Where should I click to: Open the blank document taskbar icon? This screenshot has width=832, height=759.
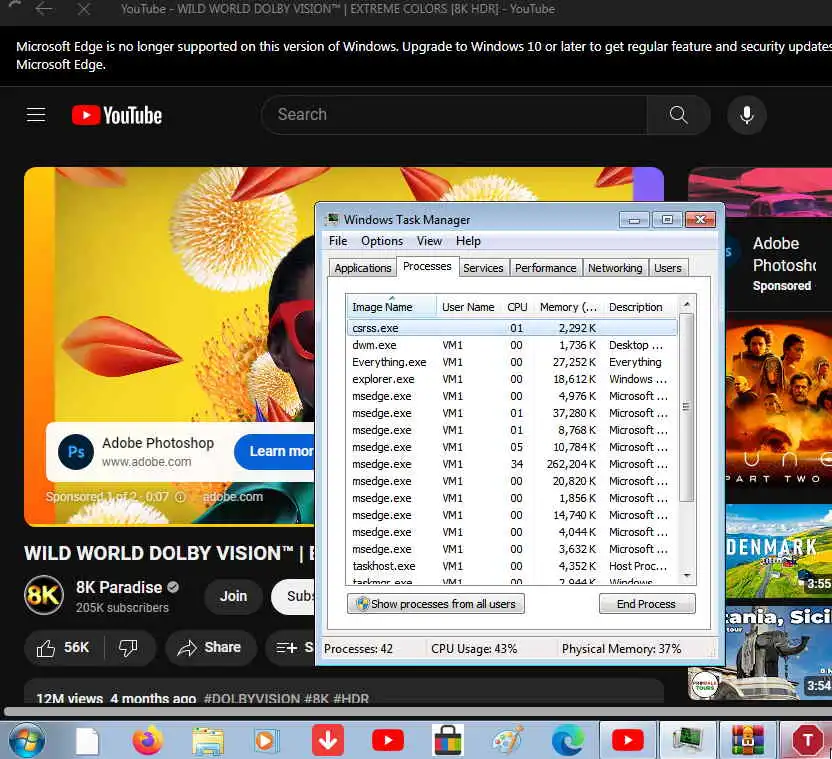pos(88,740)
